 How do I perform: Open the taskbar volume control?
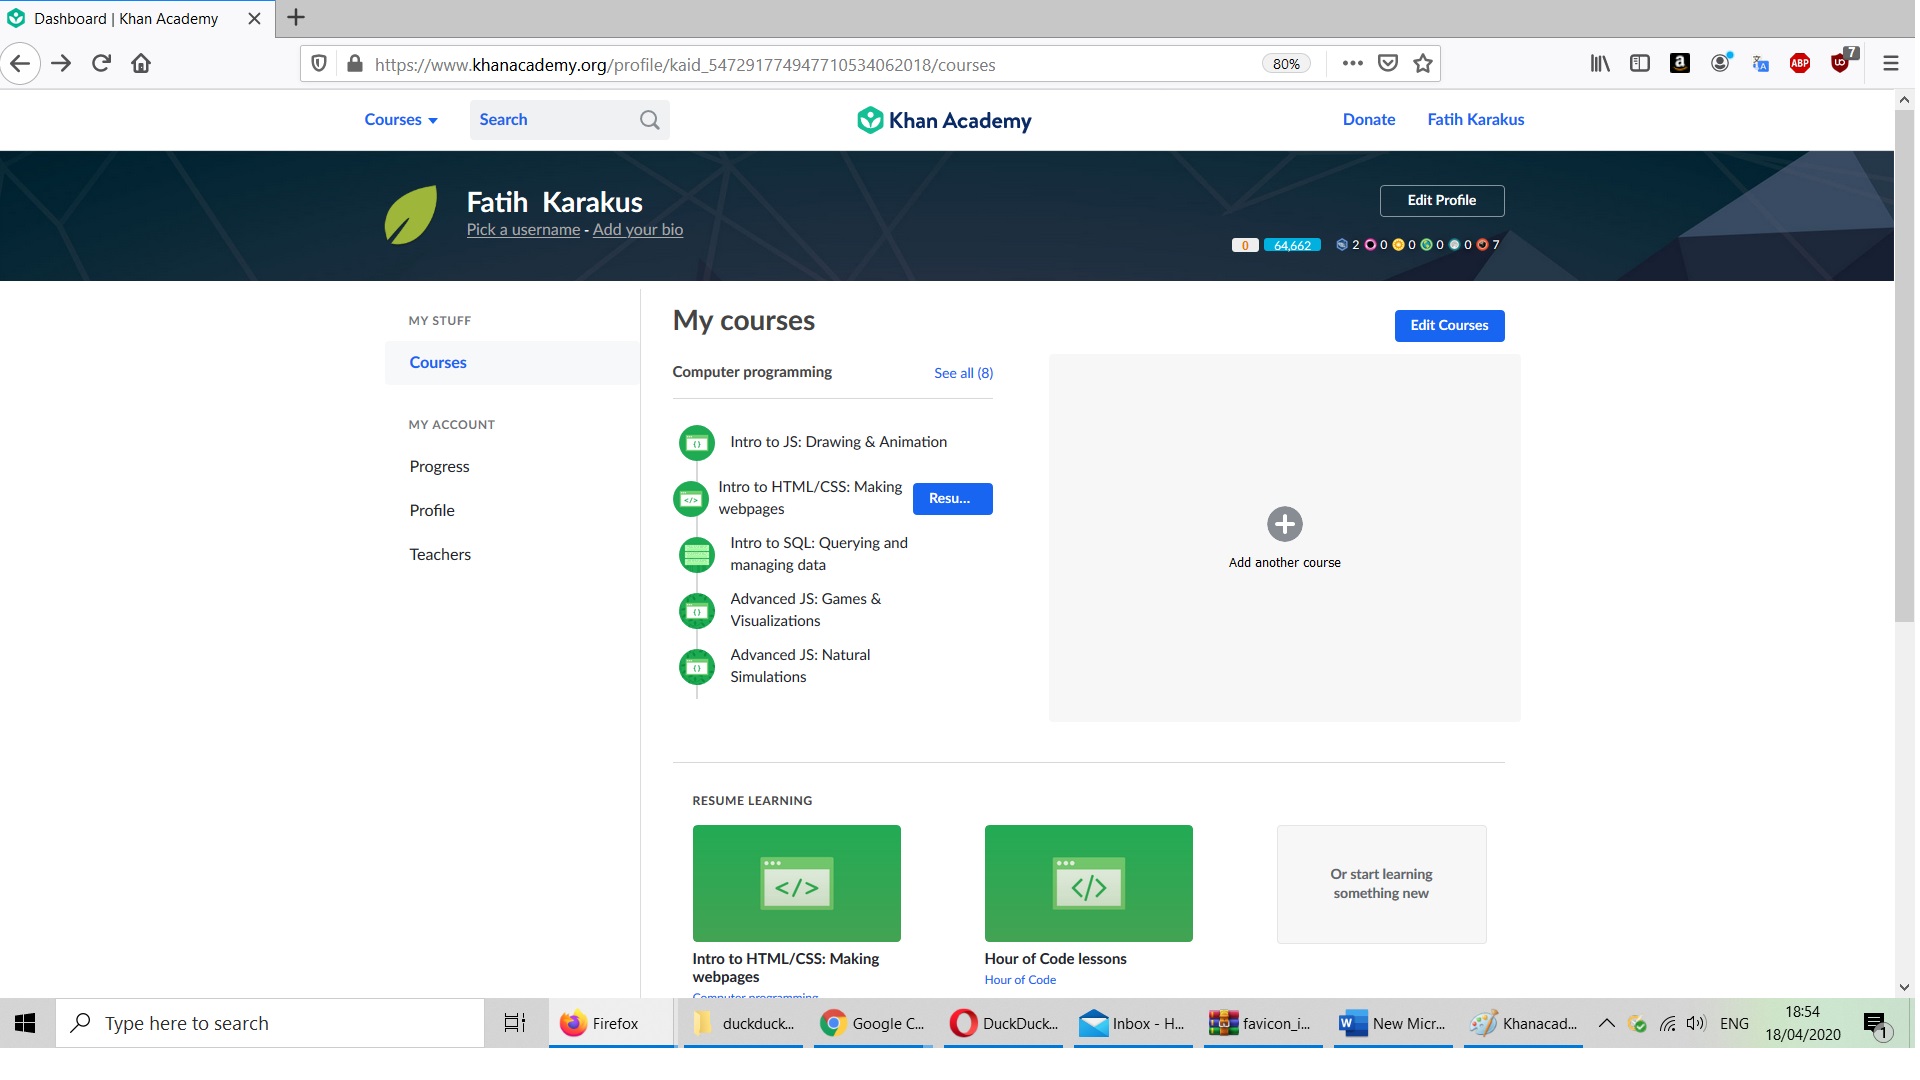click(1696, 1023)
